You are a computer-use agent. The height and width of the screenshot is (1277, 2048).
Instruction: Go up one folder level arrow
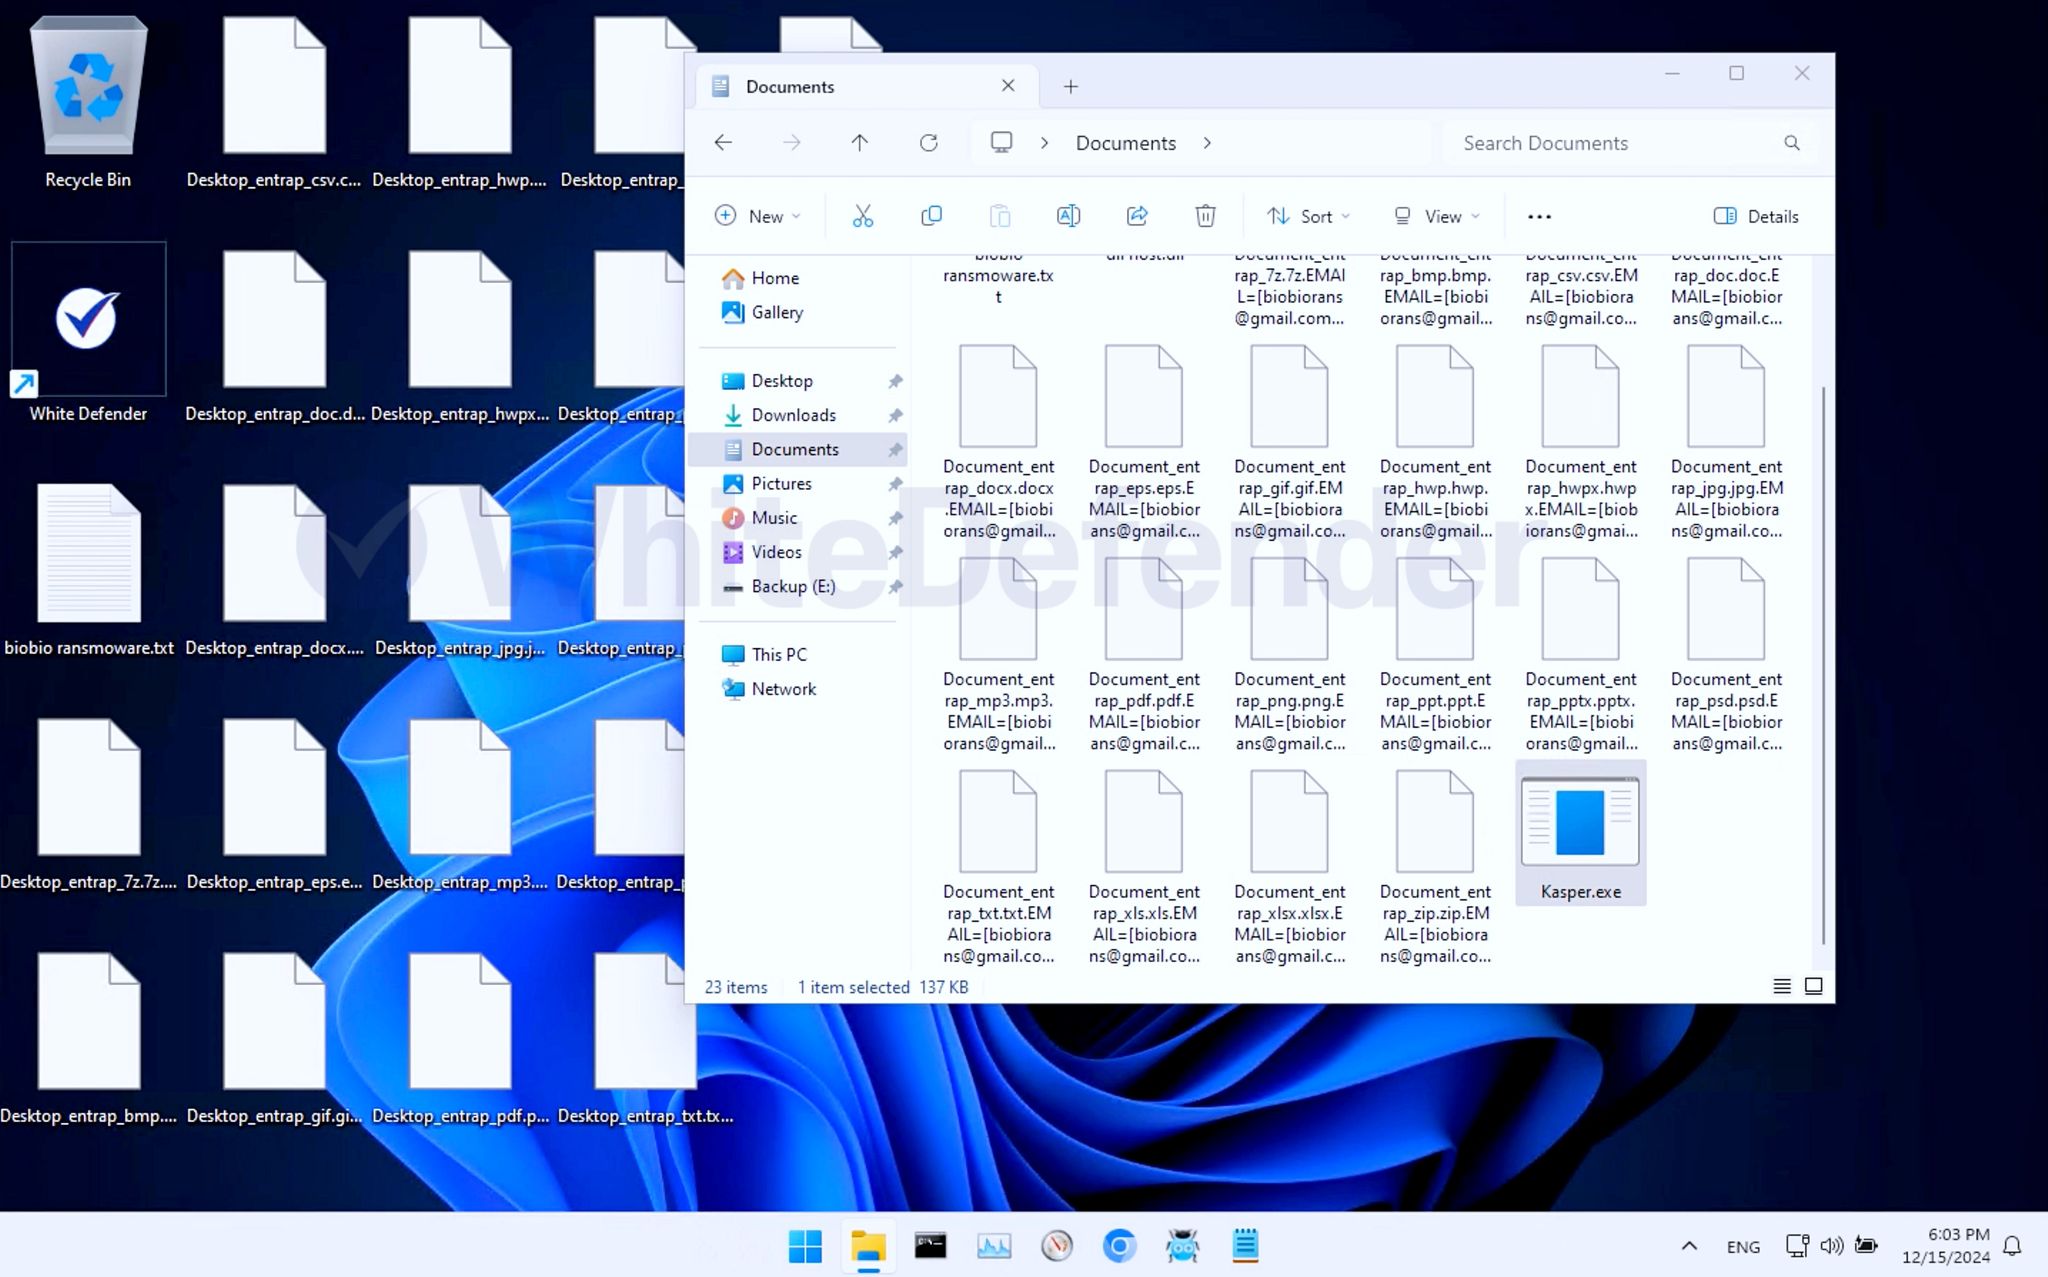click(x=859, y=143)
